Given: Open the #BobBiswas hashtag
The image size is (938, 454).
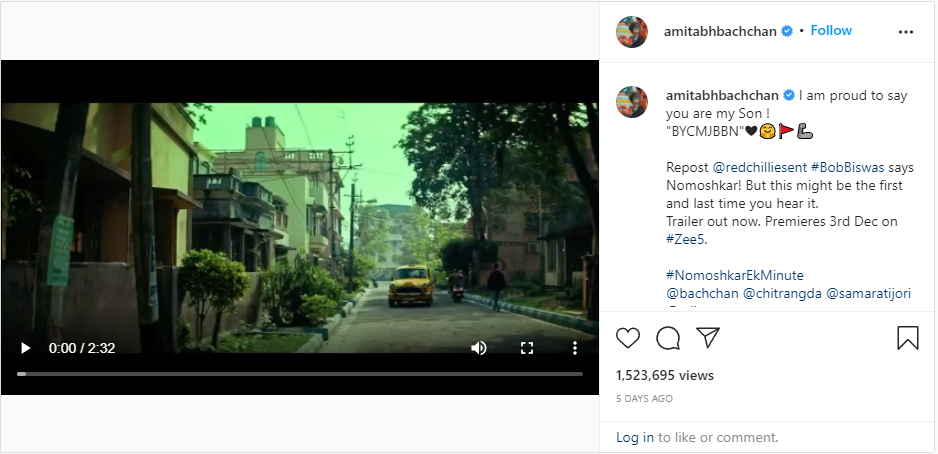Looking at the screenshot, I should (847, 167).
